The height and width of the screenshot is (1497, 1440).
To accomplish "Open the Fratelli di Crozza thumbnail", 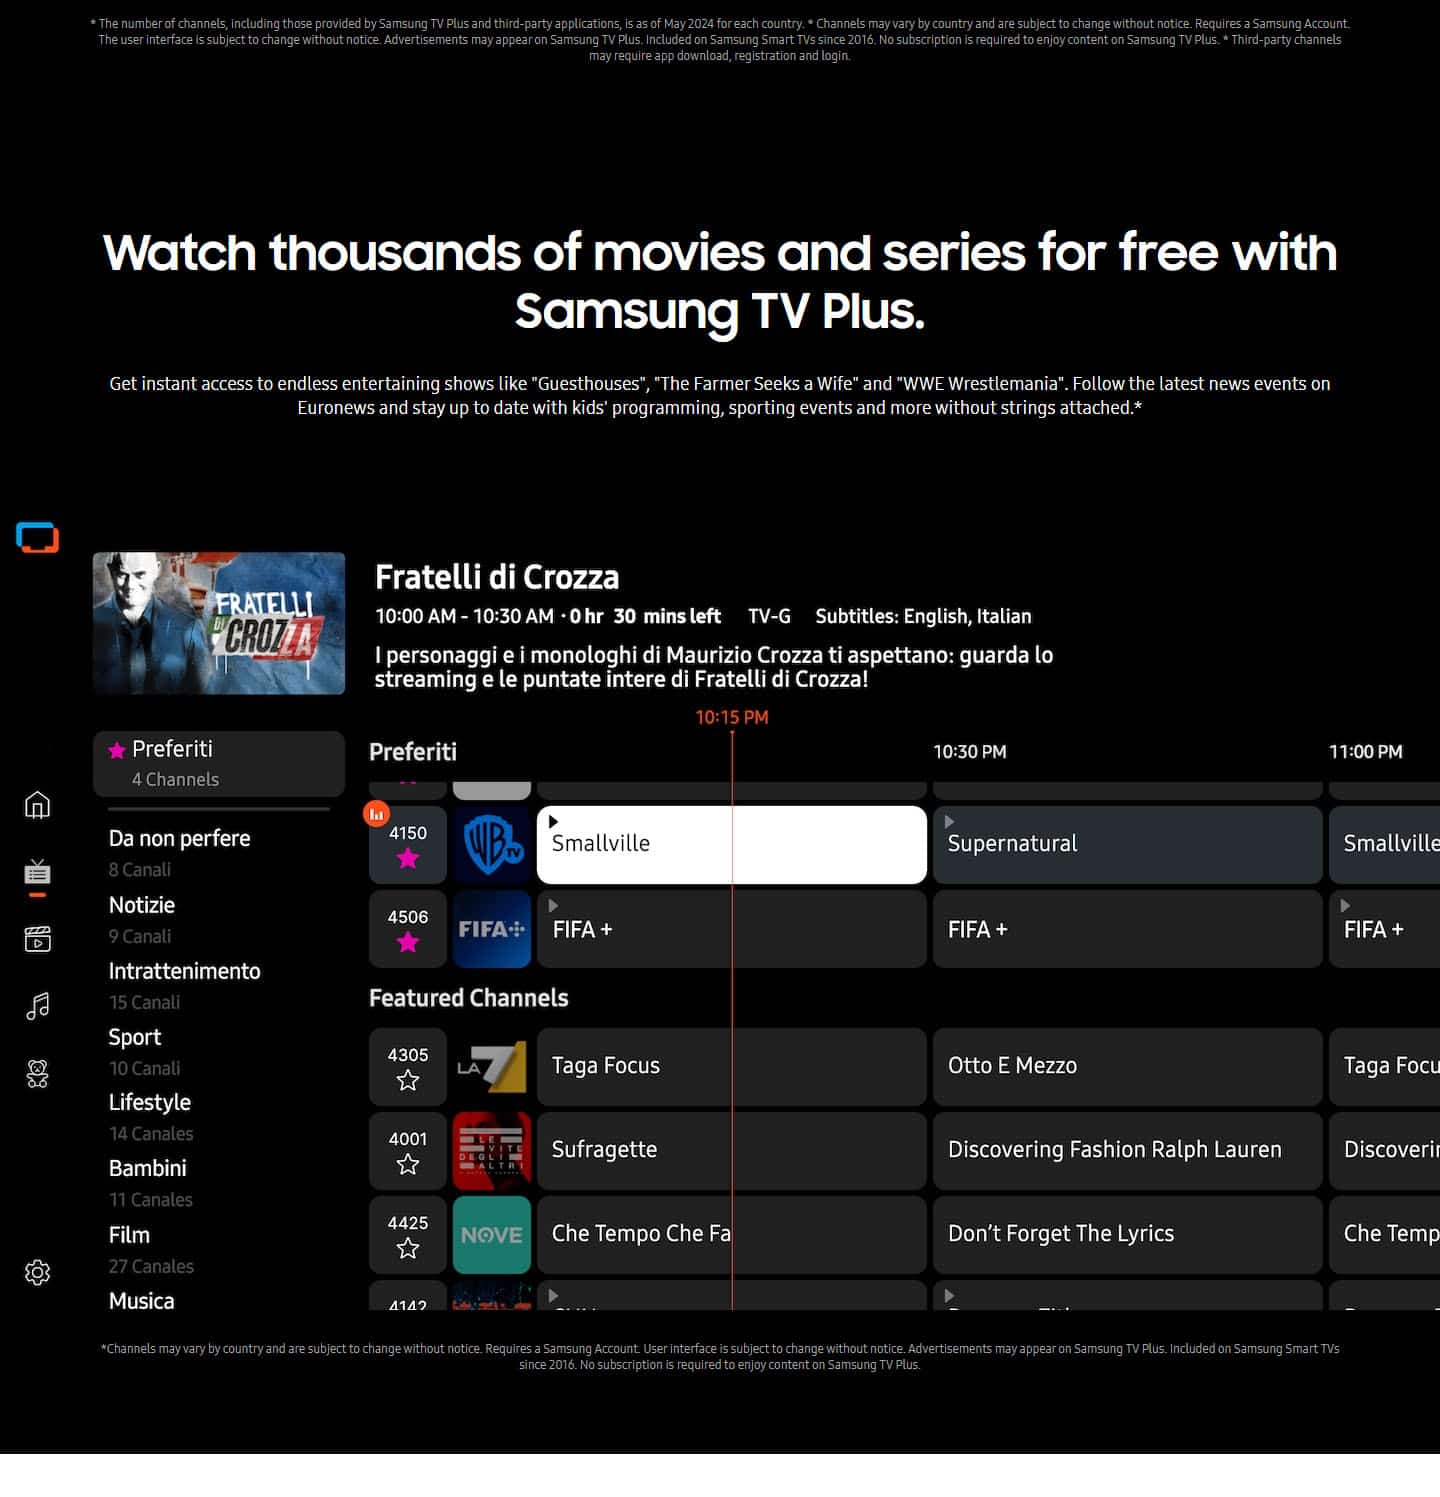I will [x=219, y=623].
